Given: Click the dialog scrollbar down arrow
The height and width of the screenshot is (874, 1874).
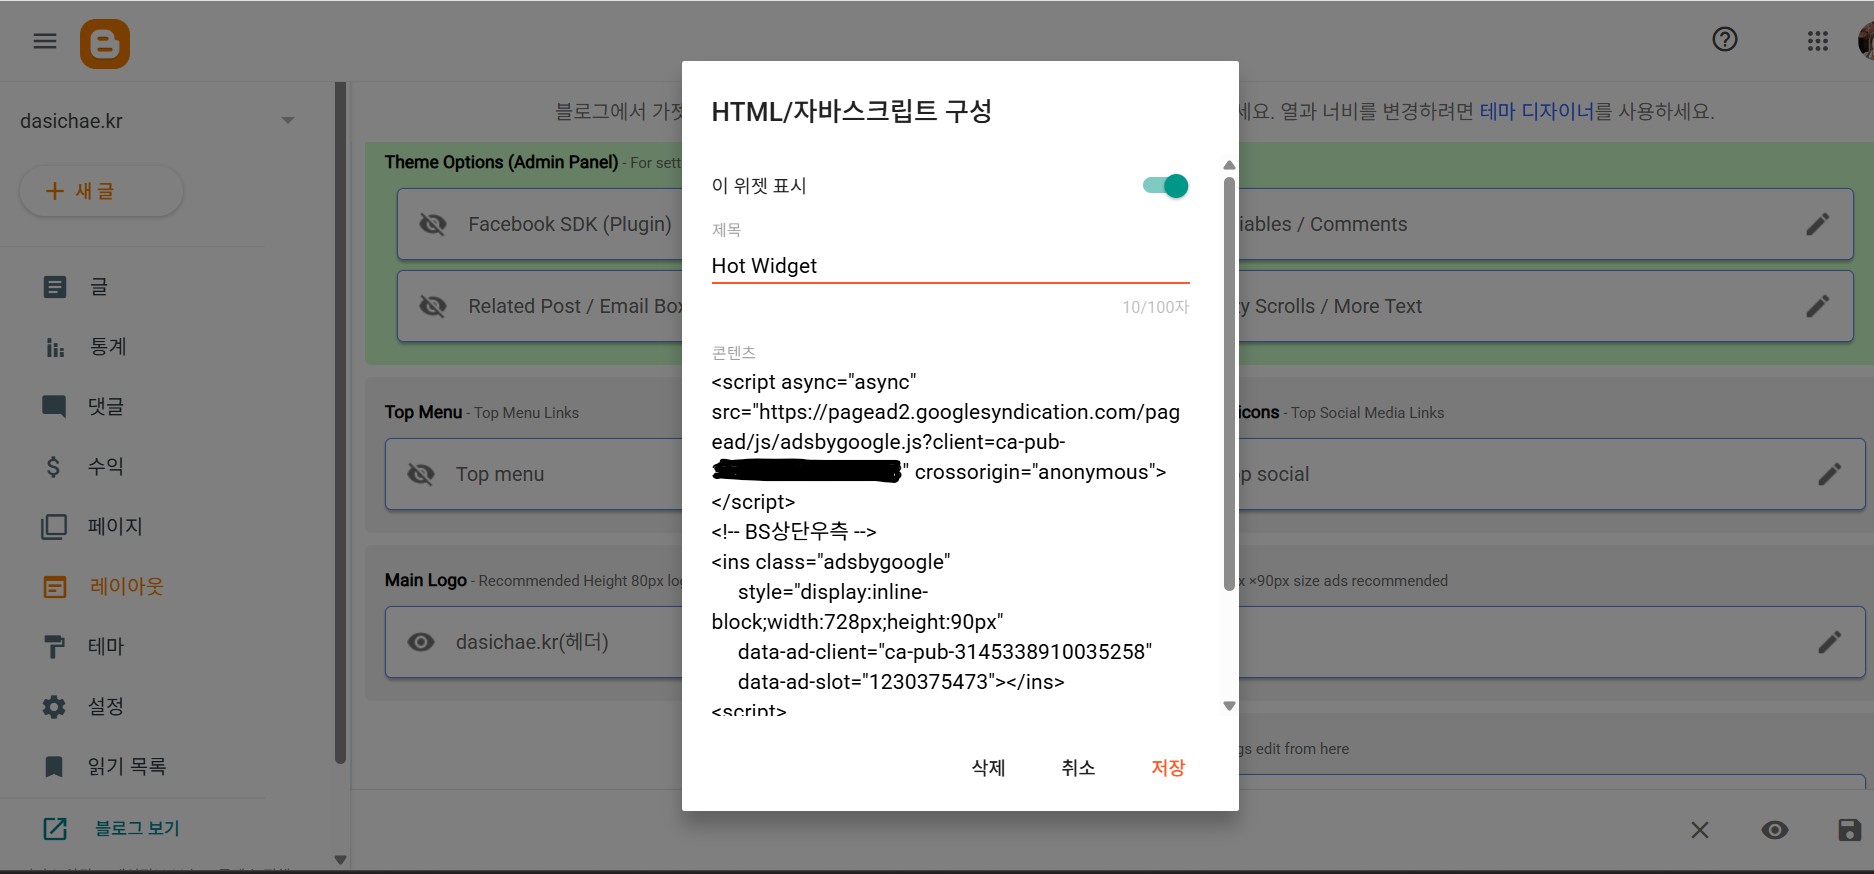Looking at the screenshot, I should (x=1229, y=706).
